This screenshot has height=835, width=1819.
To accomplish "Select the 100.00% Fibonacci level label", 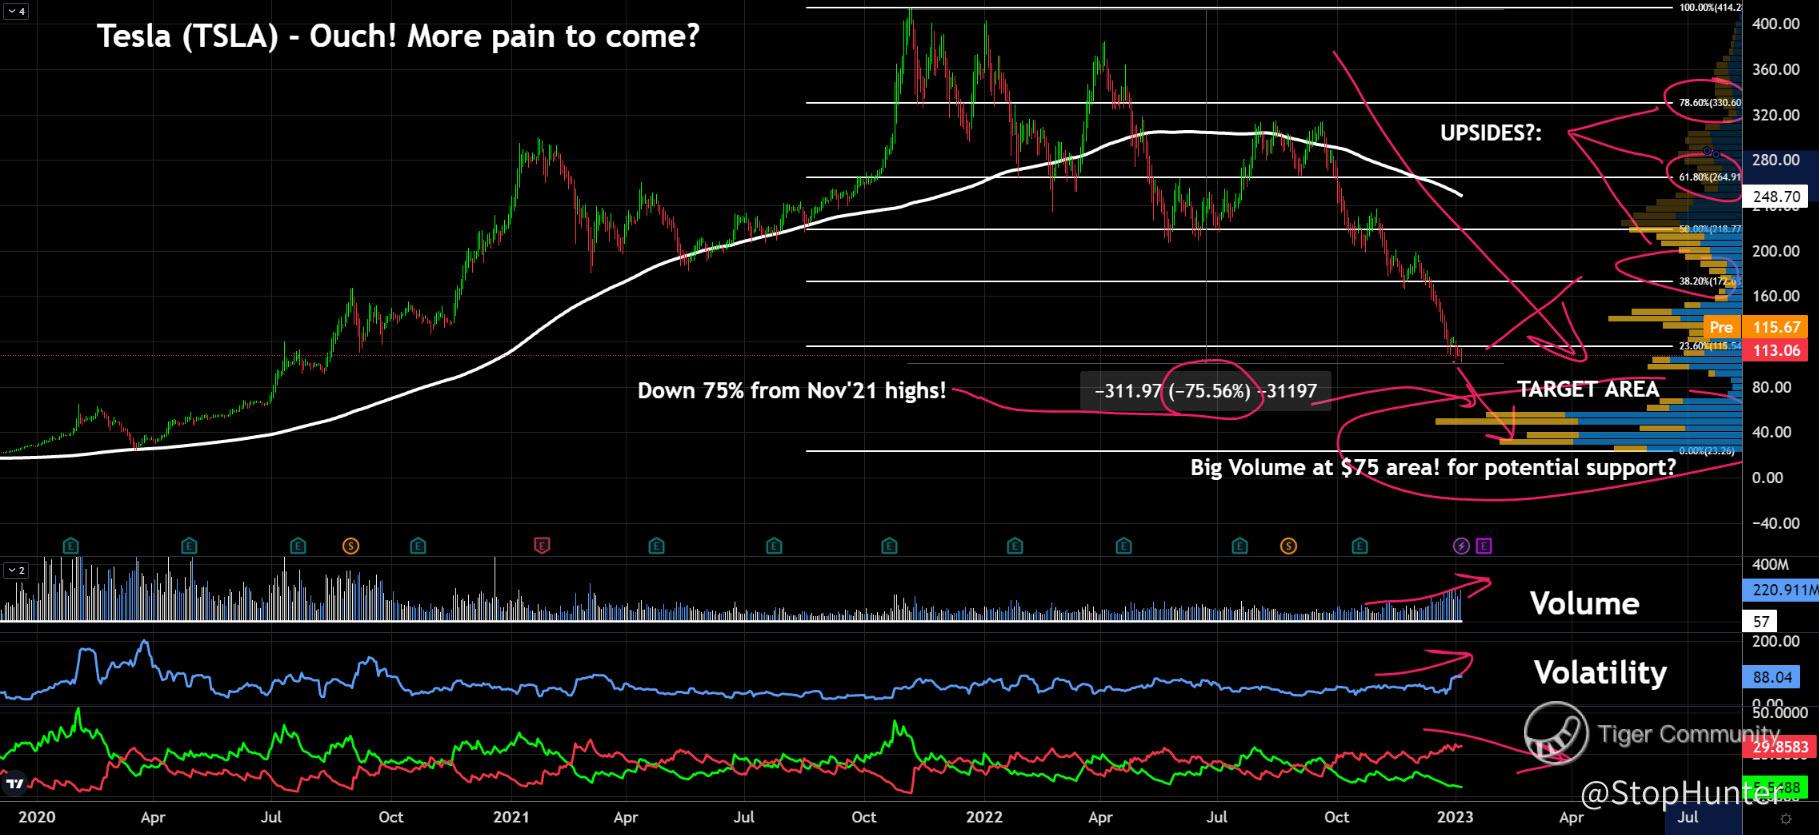I will 1711,7.
